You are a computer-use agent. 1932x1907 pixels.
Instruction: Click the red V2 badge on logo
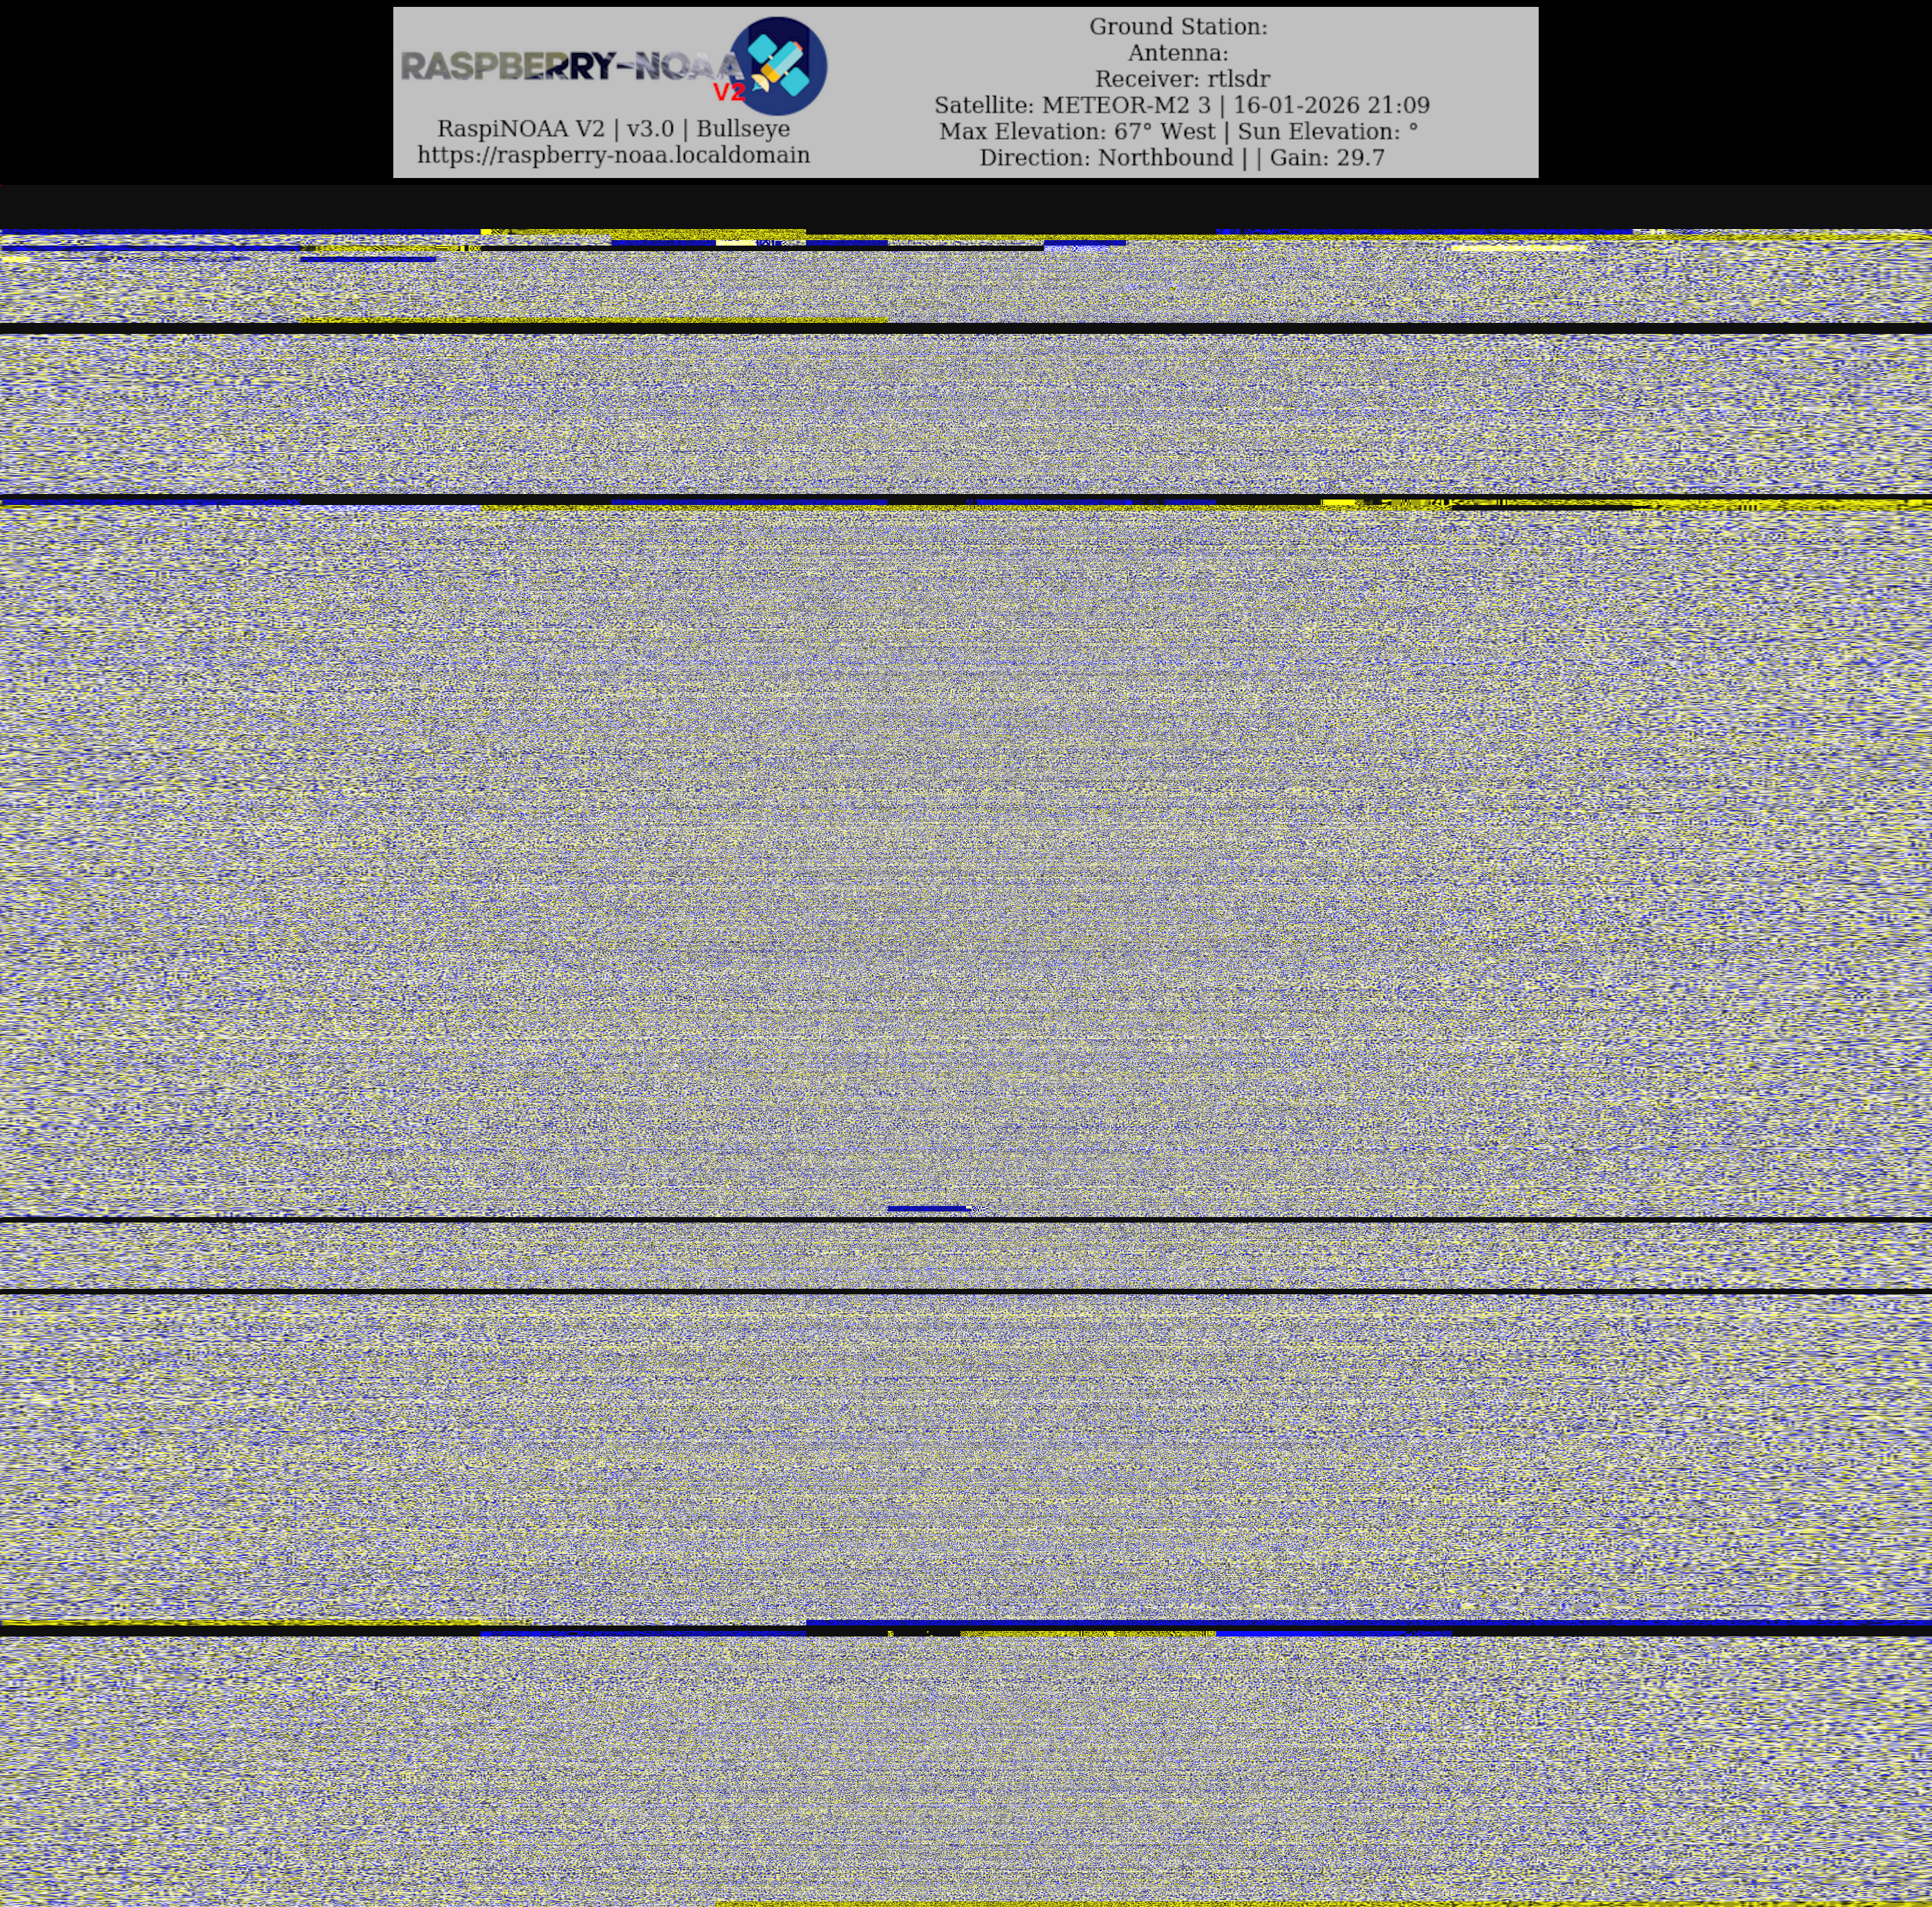(729, 93)
